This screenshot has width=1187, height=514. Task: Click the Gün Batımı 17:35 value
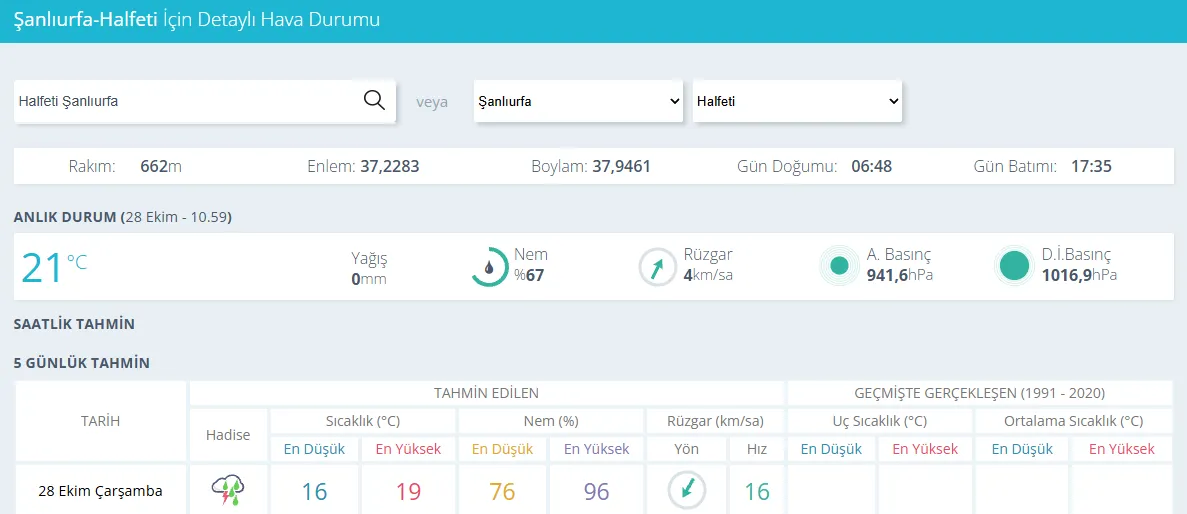click(1091, 166)
